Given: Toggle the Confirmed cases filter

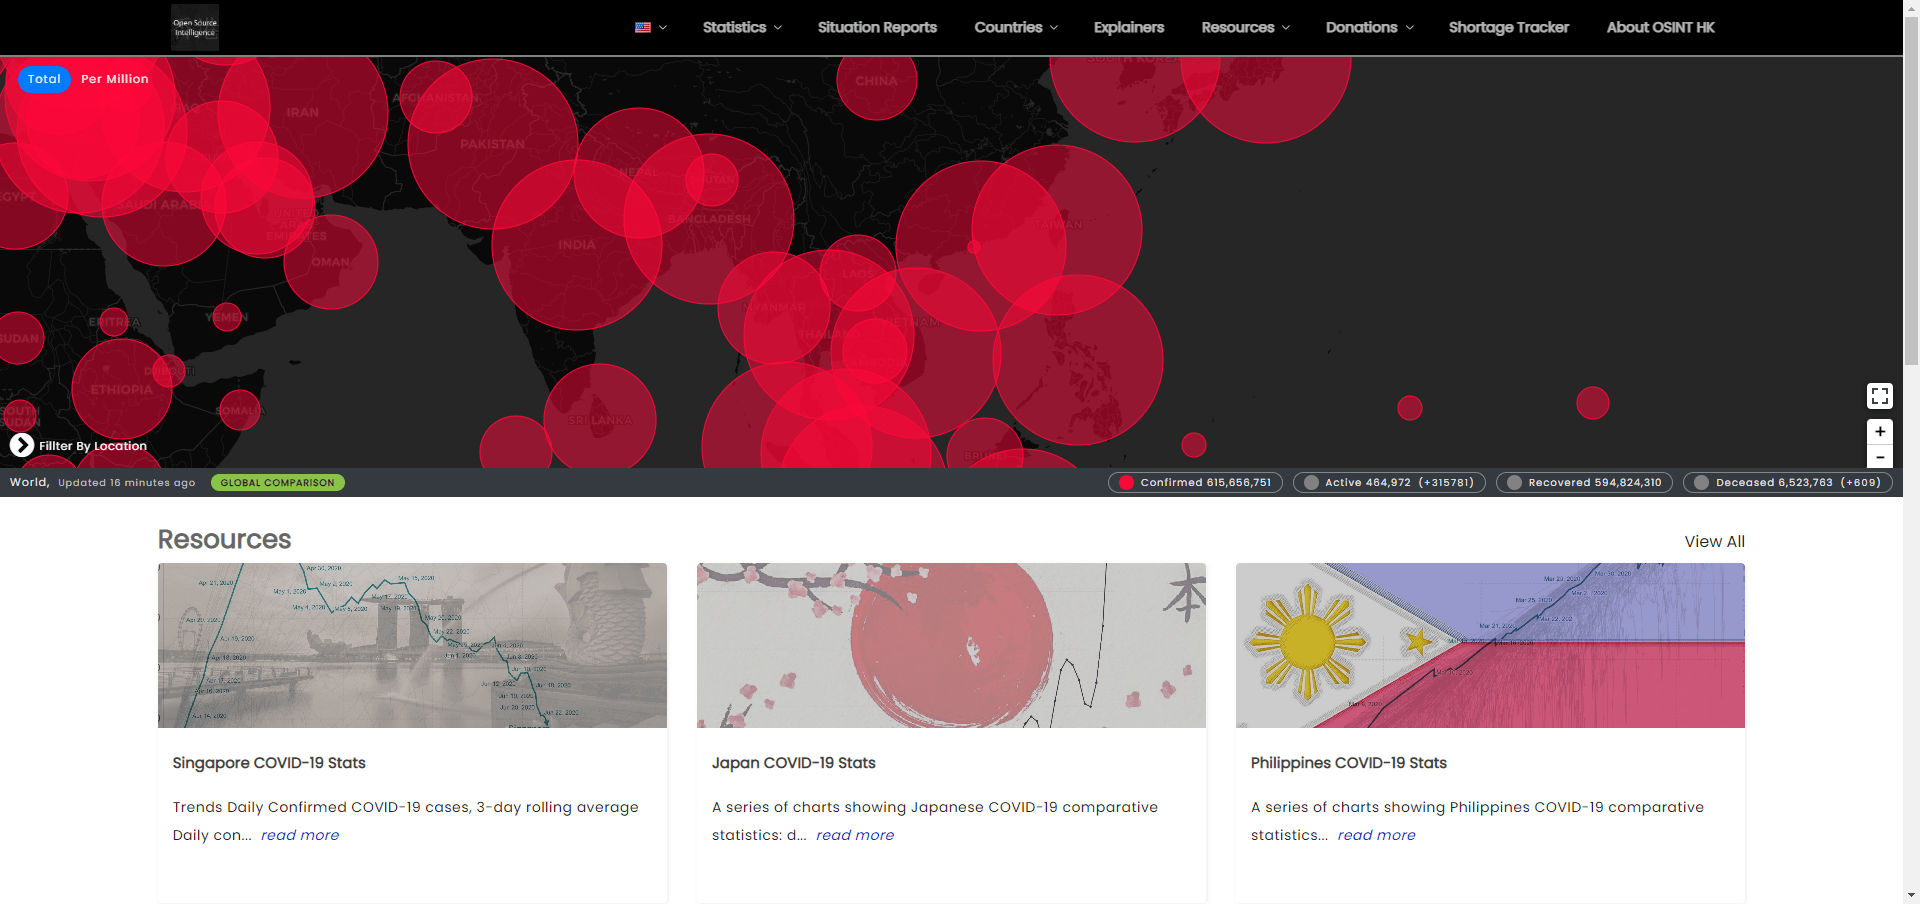Looking at the screenshot, I should pyautogui.click(x=1195, y=483).
